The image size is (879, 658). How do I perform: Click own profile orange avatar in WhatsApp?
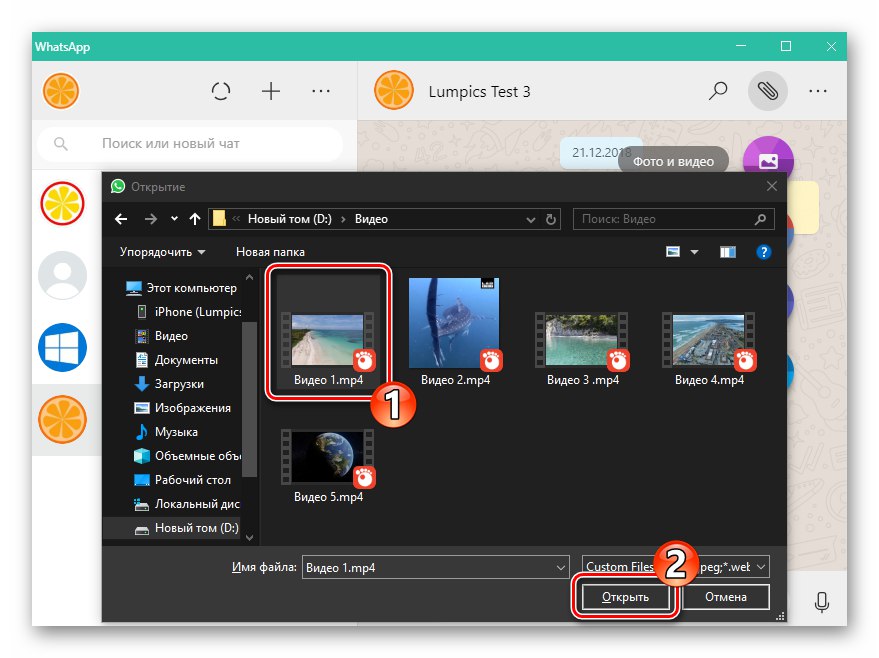coord(61,91)
